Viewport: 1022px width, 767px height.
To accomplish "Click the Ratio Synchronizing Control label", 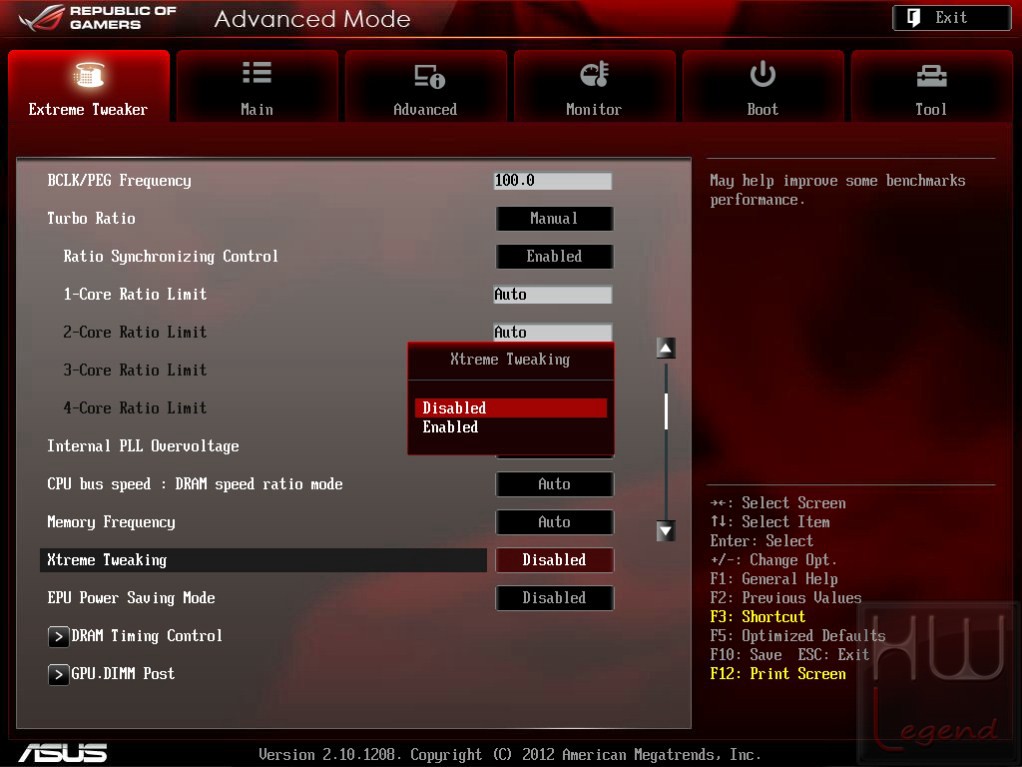I will pos(171,257).
